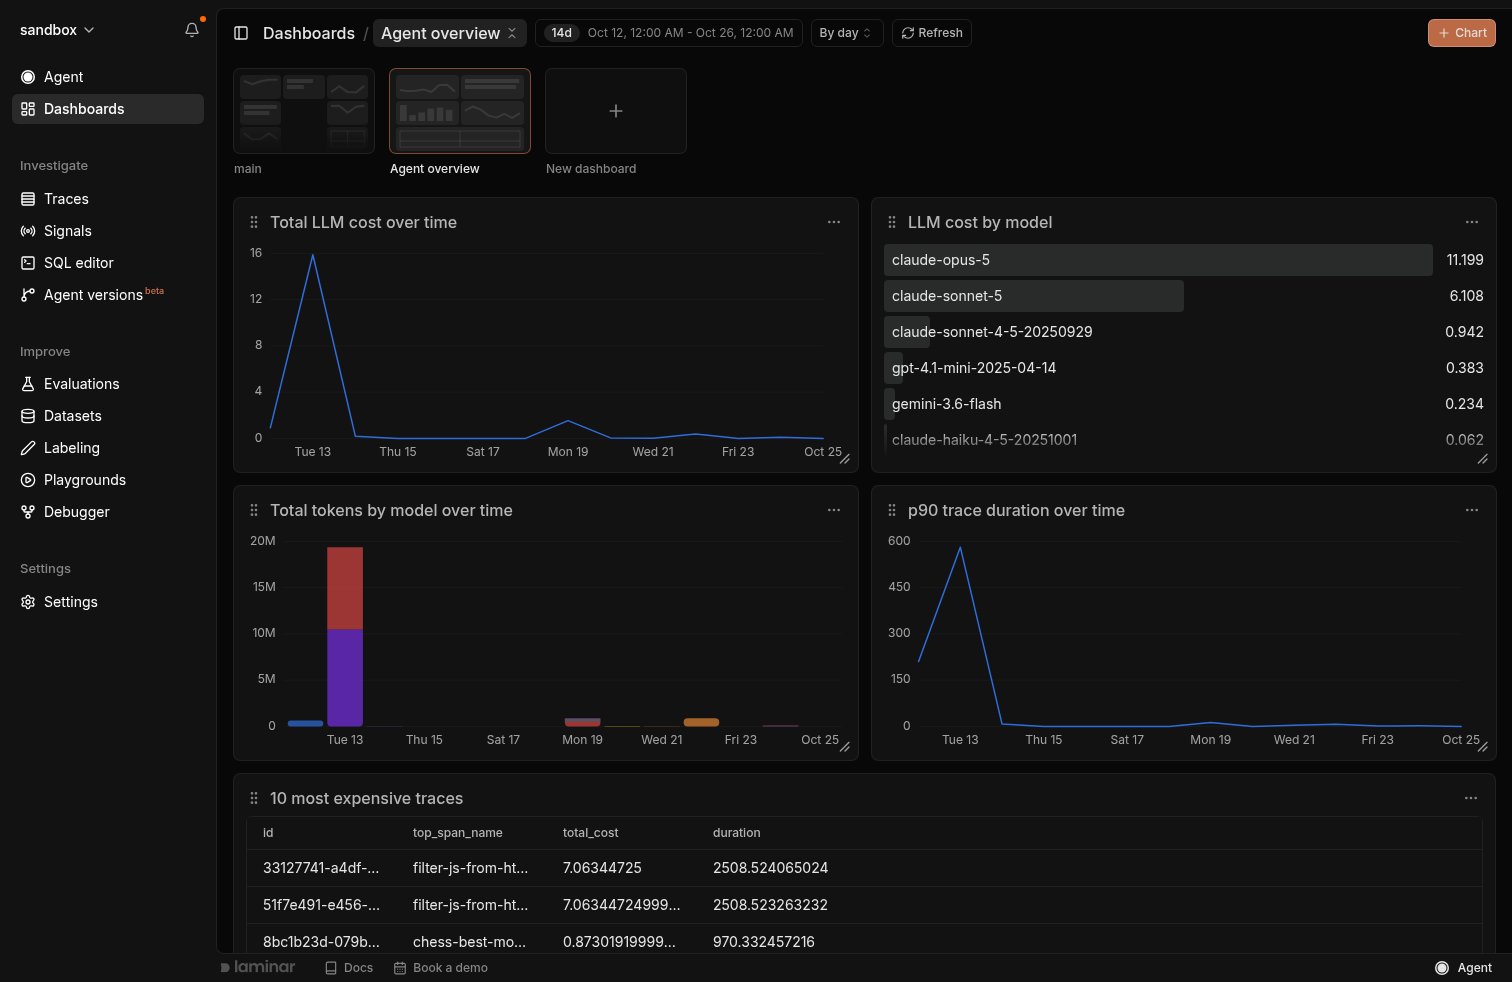This screenshot has height=982, width=1512.
Task: Click the claude-sonnet-5 cost bar
Action: (1034, 296)
